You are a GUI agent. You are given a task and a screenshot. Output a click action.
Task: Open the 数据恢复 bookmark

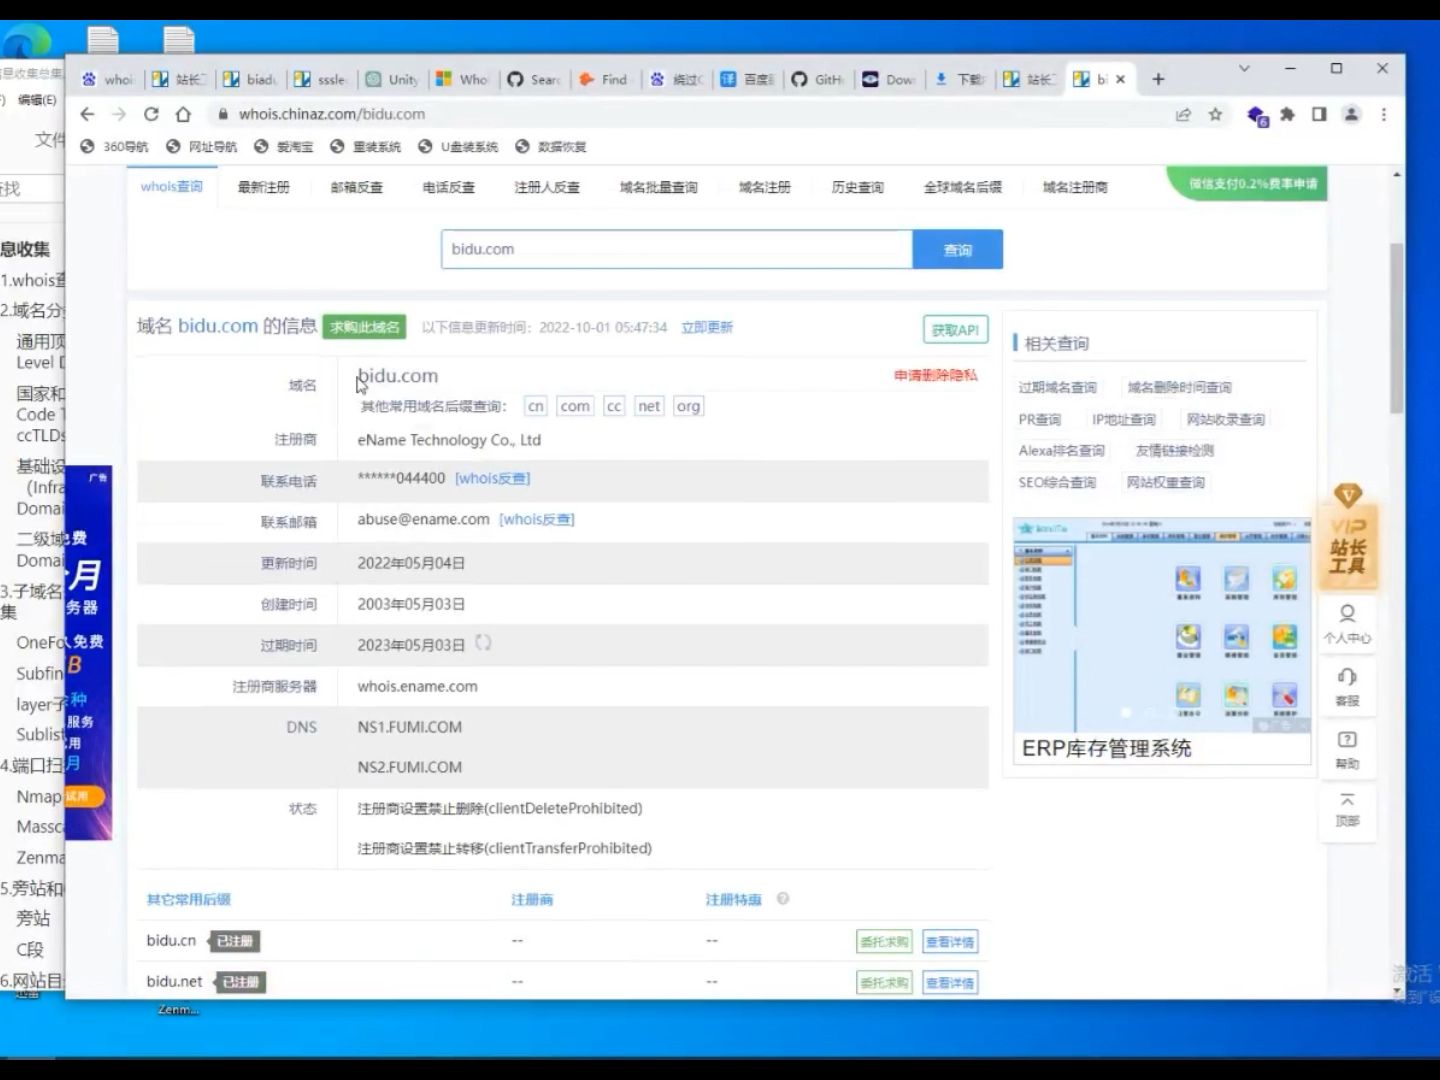pos(550,146)
